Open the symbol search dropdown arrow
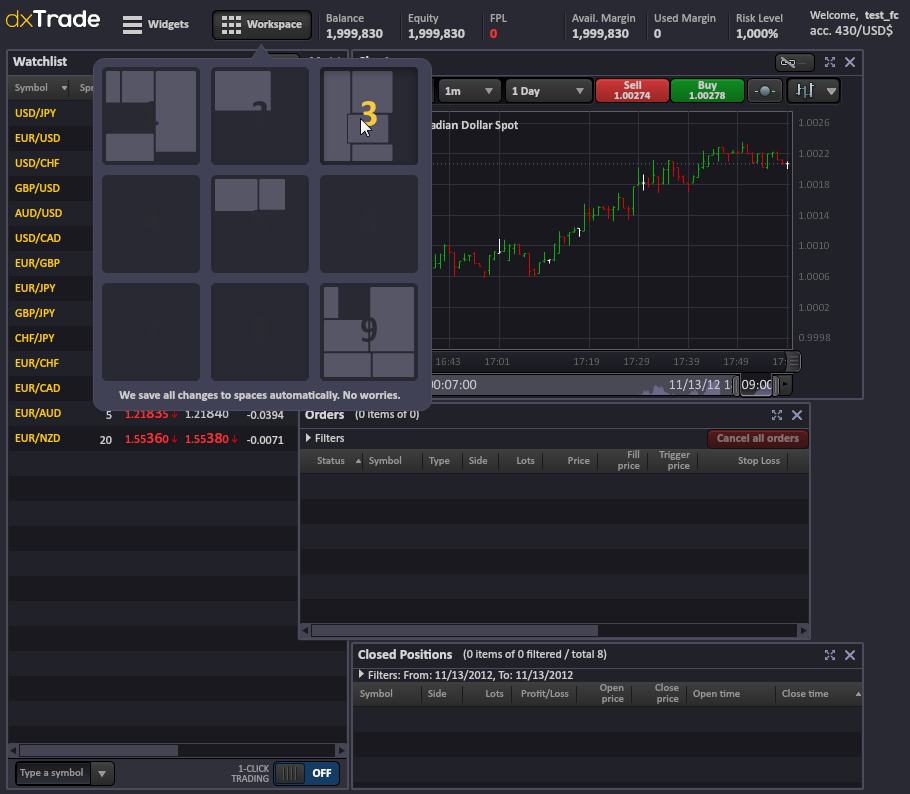This screenshot has height=794, width=910. pyautogui.click(x=102, y=773)
